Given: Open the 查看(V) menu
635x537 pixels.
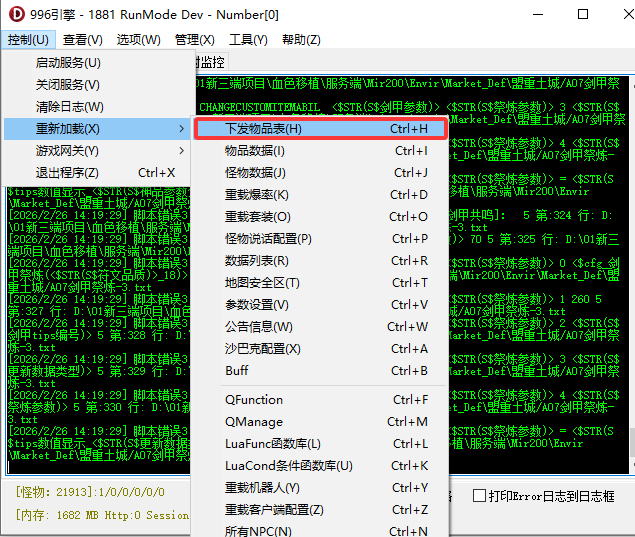Looking at the screenshot, I should [82, 40].
